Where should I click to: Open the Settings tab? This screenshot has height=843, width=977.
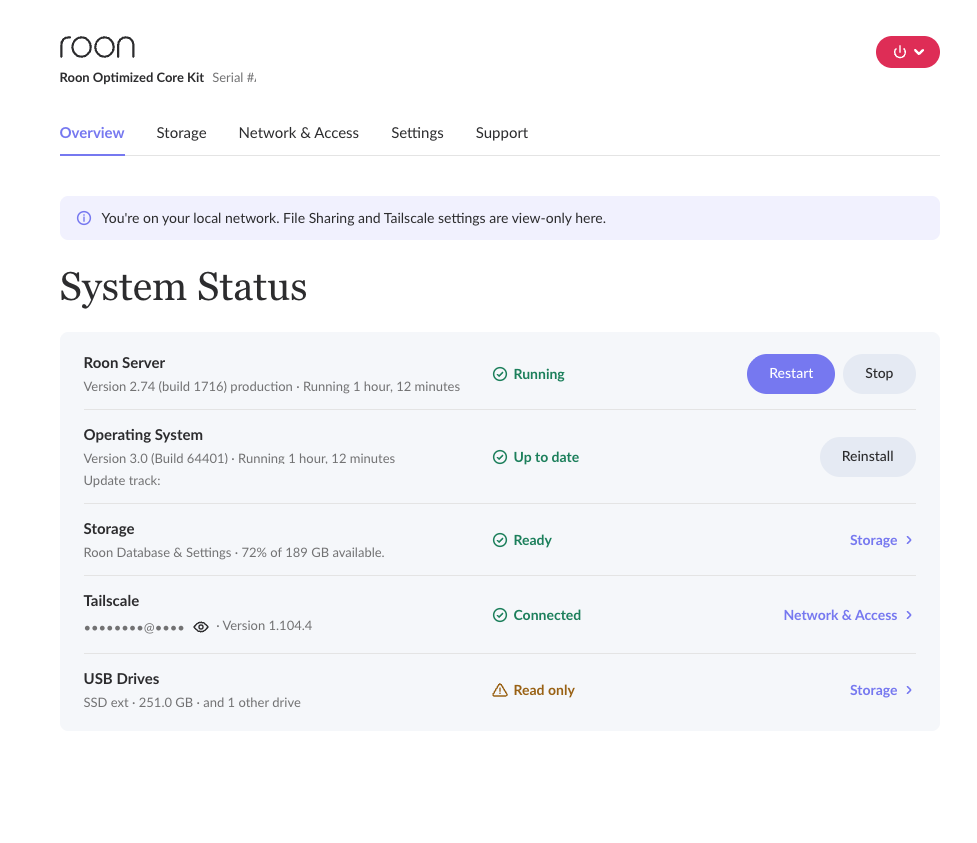pyautogui.click(x=417, y=133)
